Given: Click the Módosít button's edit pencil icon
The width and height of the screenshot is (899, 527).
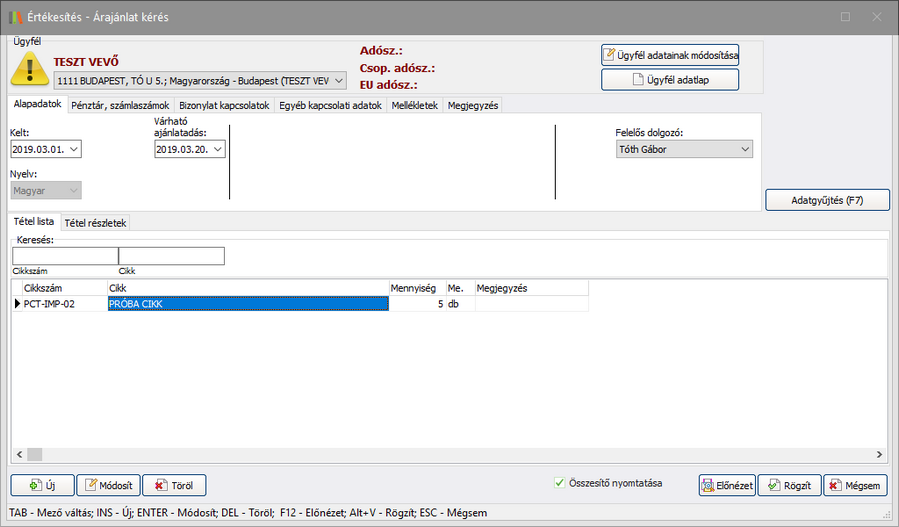Looking at the screenshot, I should 91,486.
